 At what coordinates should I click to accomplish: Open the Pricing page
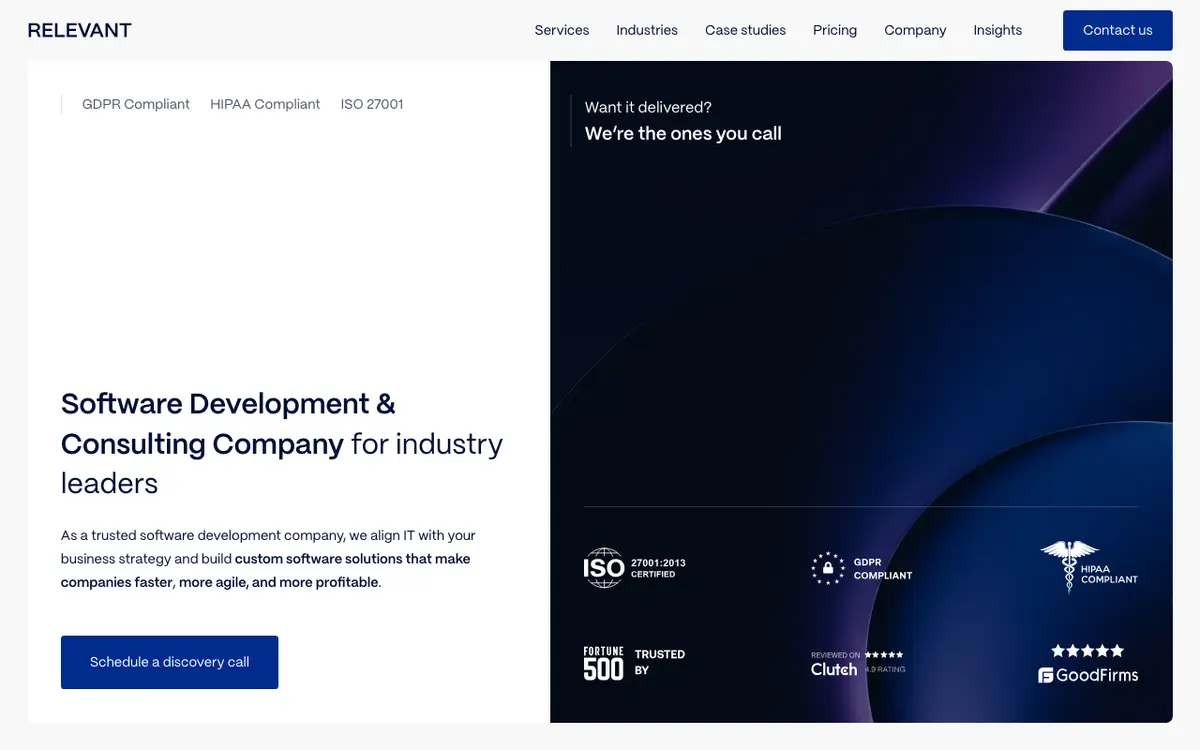(835, 30)
